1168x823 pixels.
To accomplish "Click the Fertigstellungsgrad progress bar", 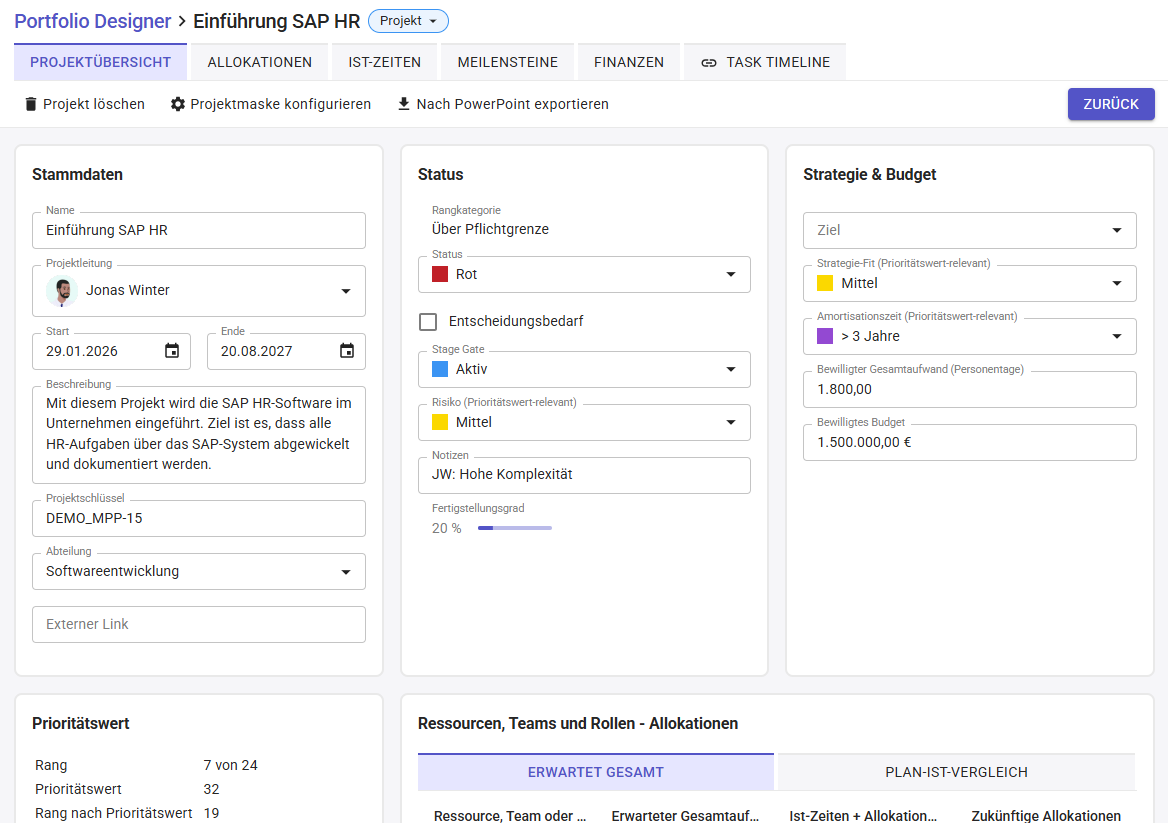I will [x=515, y=528].
